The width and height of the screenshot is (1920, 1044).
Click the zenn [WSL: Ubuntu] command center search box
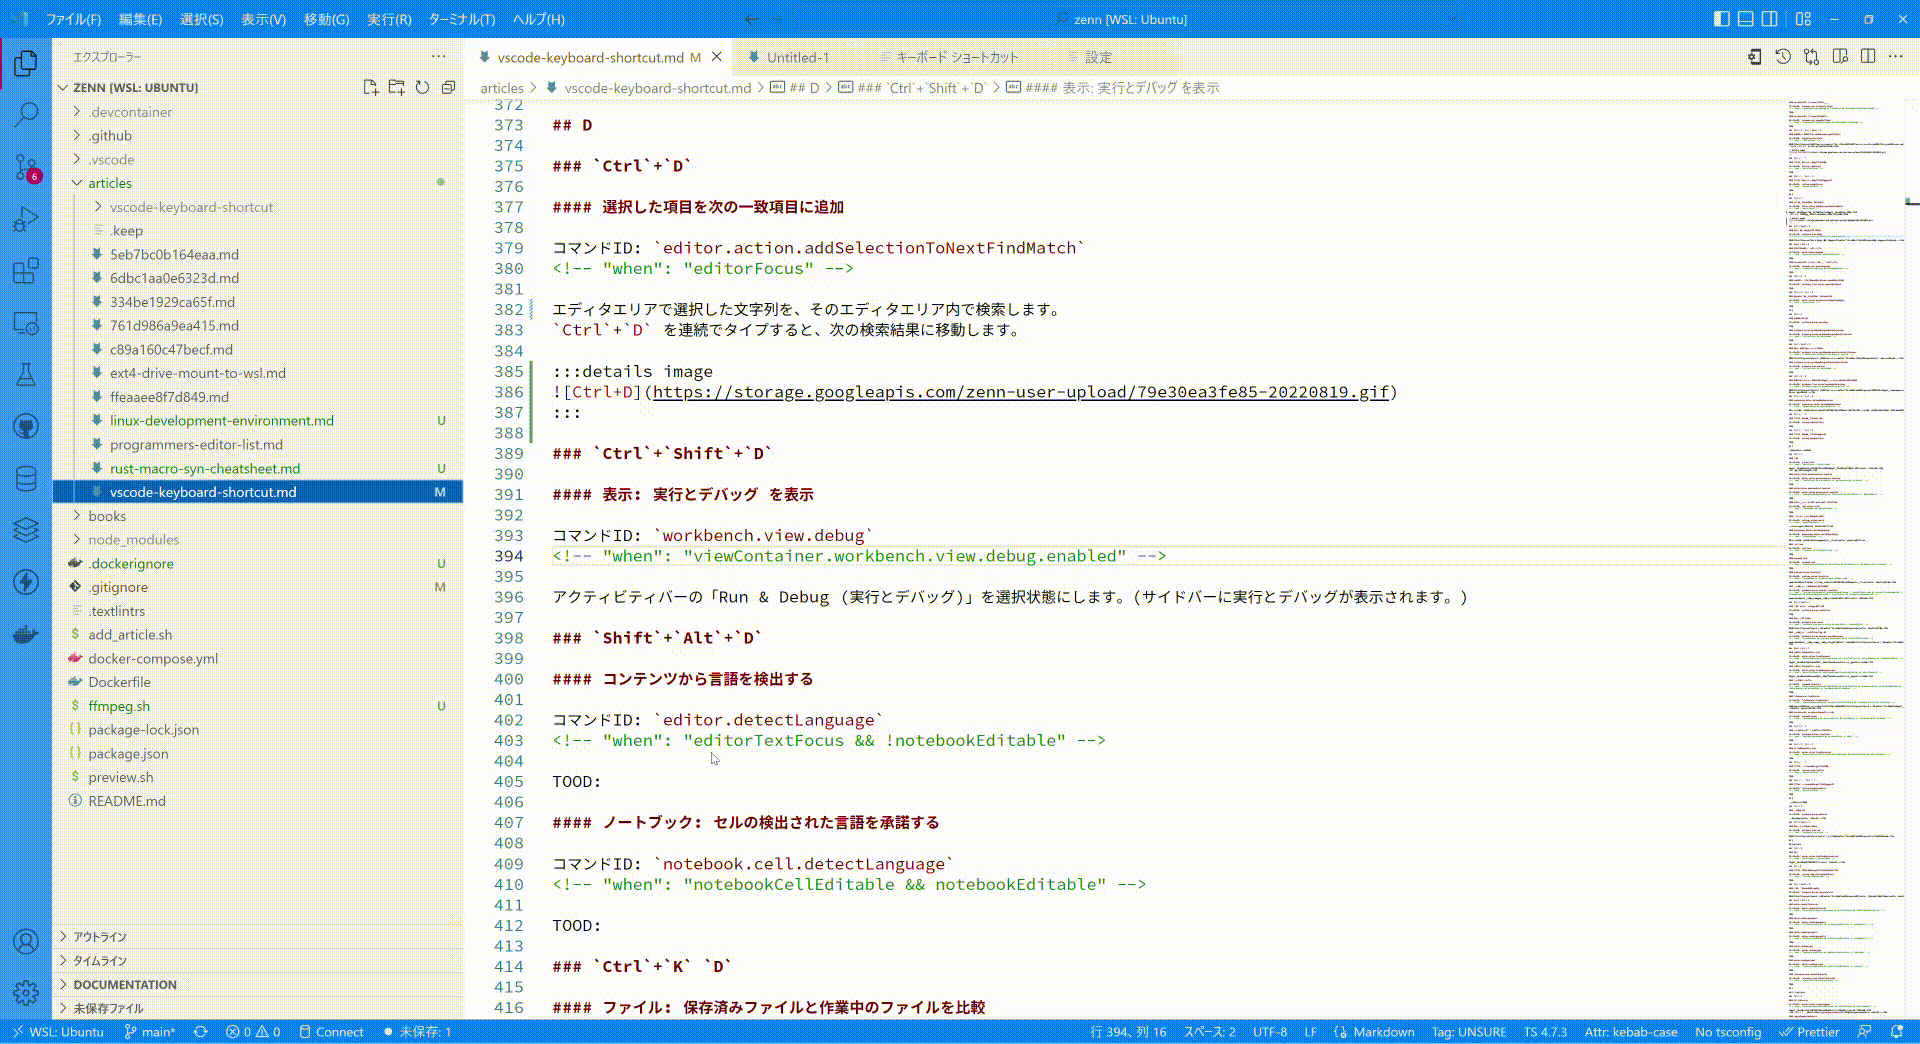pos(1129,19)
